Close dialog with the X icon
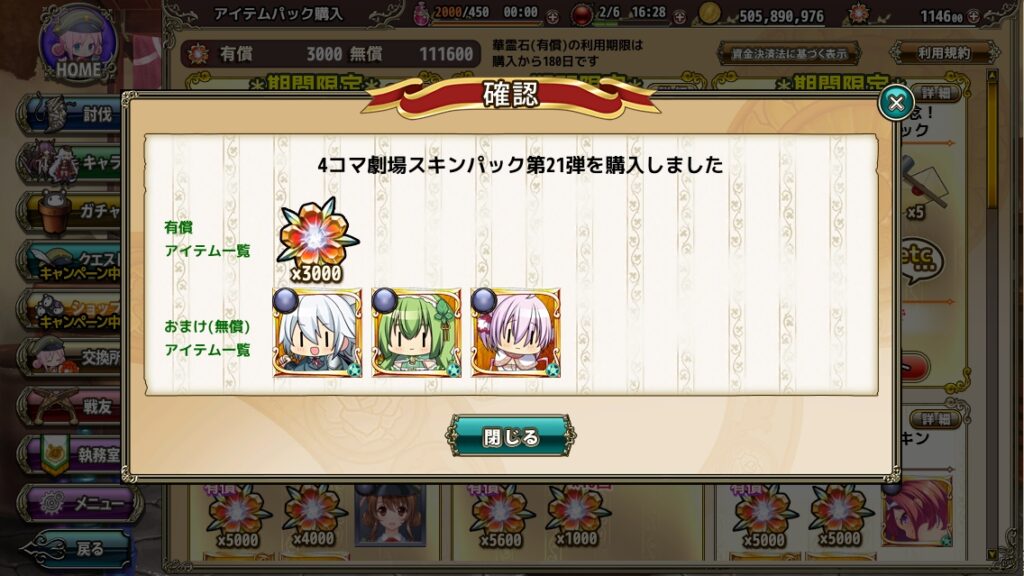Viewport: 1024px width, 576px height. click(896, 103)
